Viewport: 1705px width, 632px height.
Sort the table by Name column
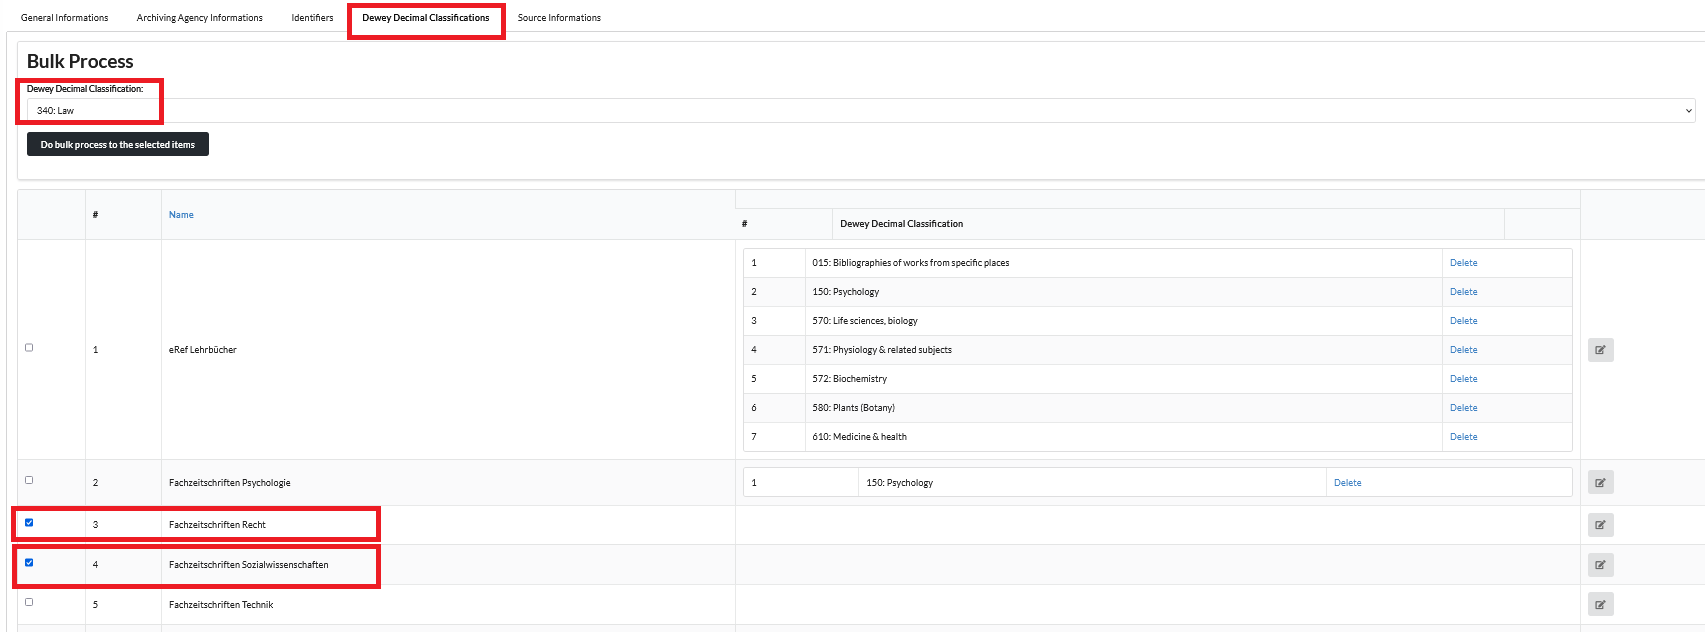(x=181, y=215)
